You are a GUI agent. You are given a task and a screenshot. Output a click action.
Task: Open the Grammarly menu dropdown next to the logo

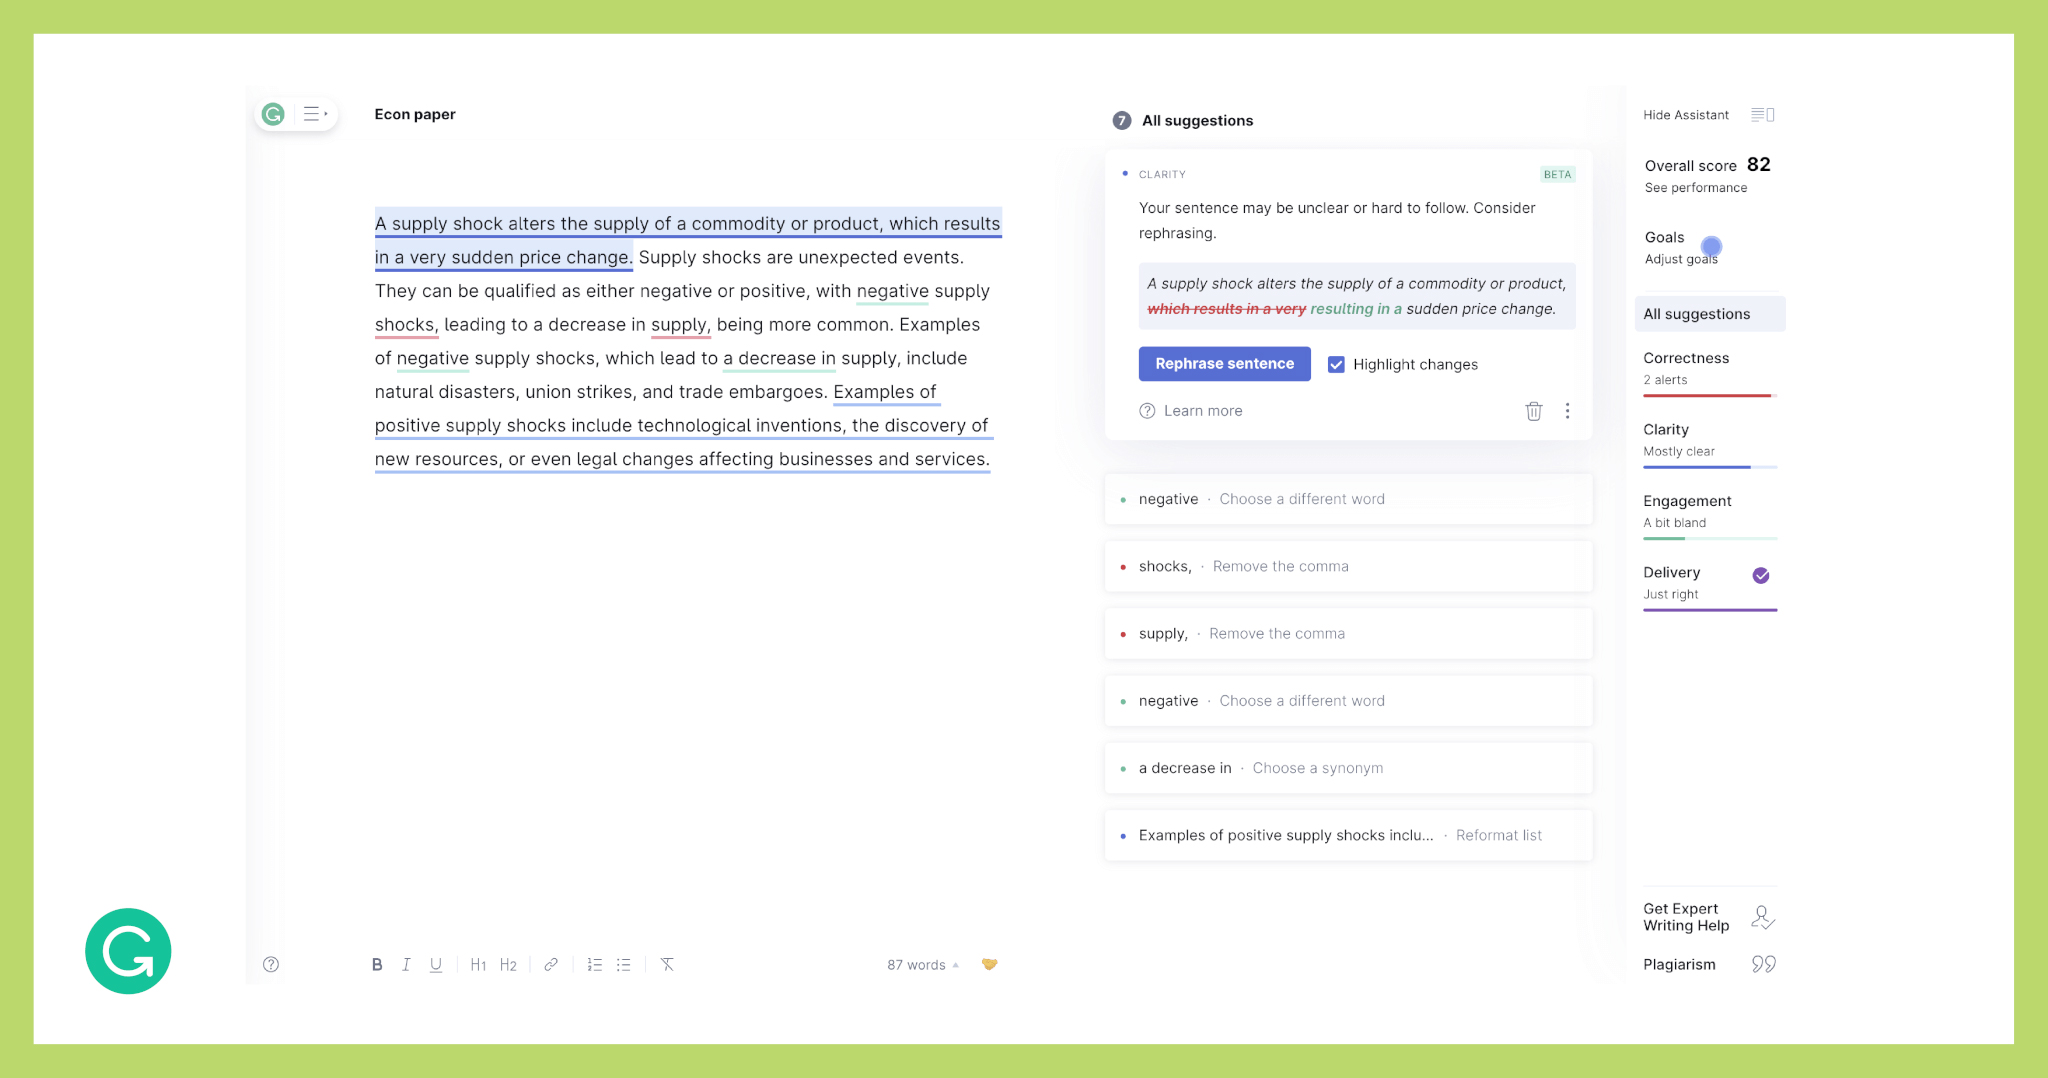315,114
